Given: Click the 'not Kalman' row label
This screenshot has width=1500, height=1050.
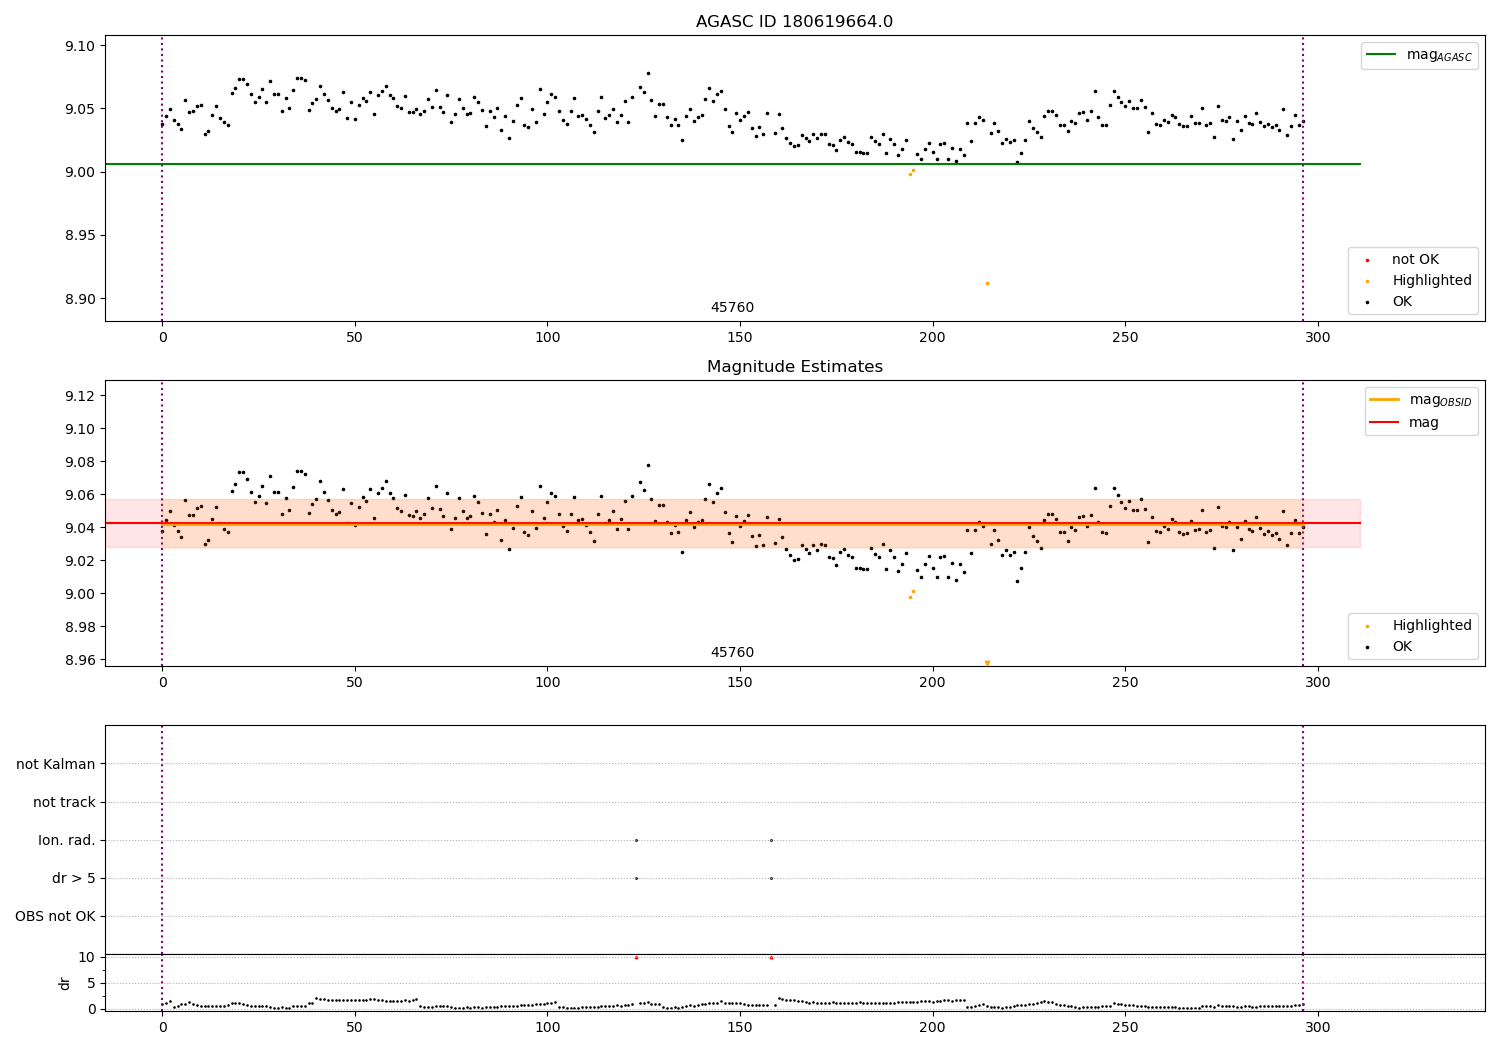Looking at the screenshot, I should (56, 765).
